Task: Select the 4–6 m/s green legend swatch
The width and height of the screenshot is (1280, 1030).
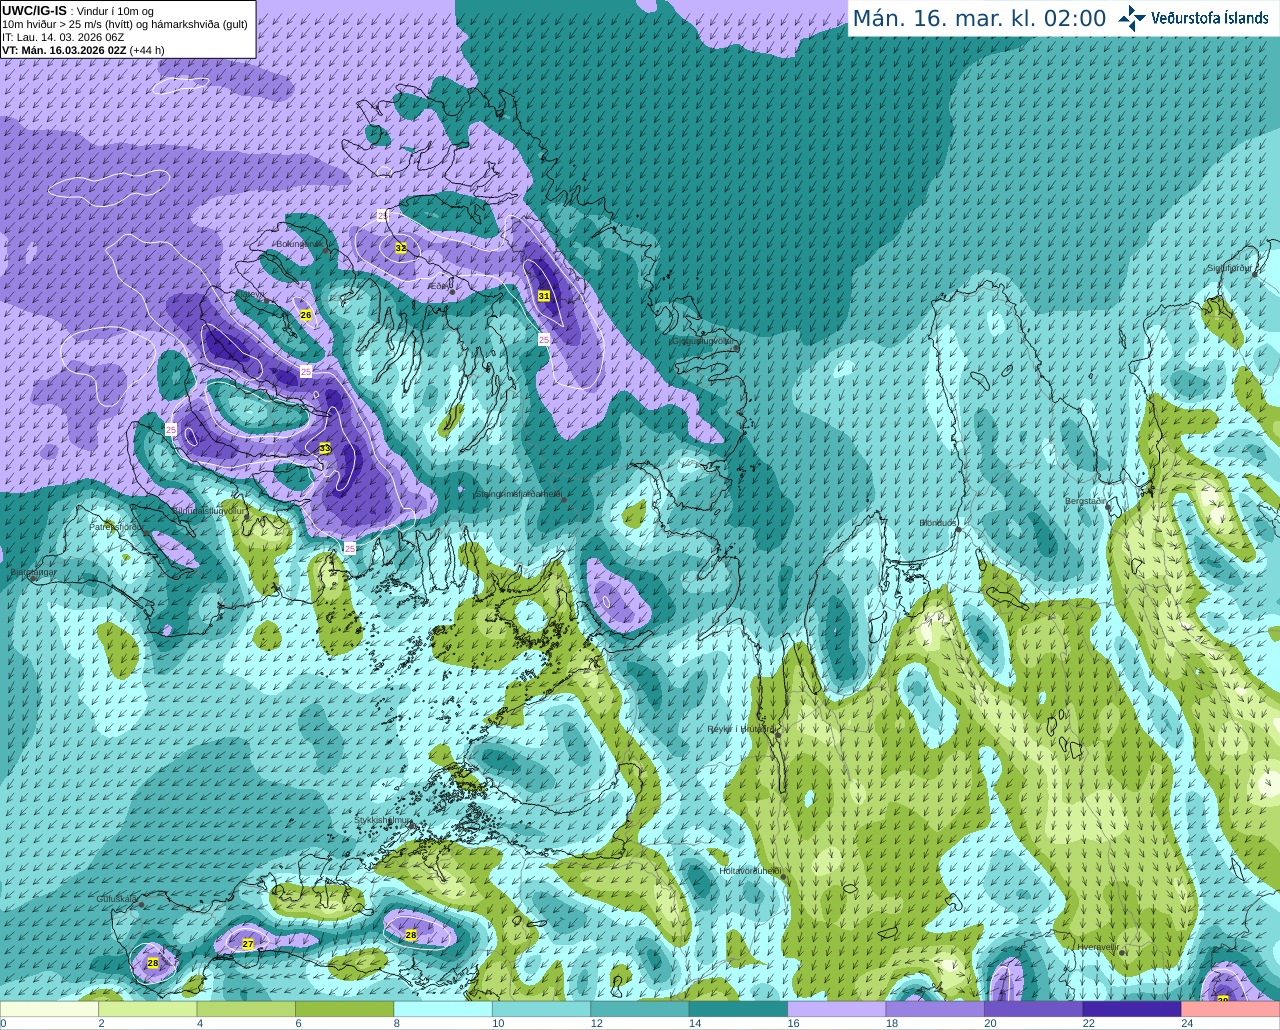Action: (x=246, y=1009)
